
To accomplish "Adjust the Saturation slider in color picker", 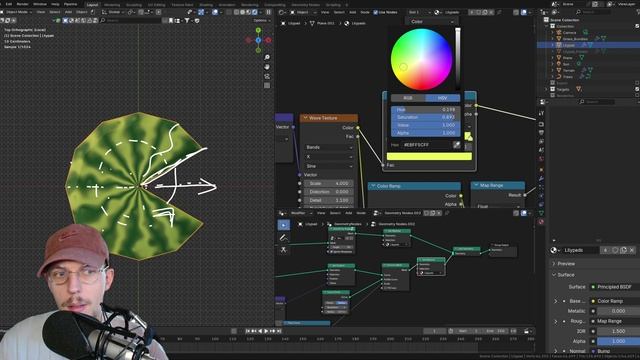I will pos(425,117).
